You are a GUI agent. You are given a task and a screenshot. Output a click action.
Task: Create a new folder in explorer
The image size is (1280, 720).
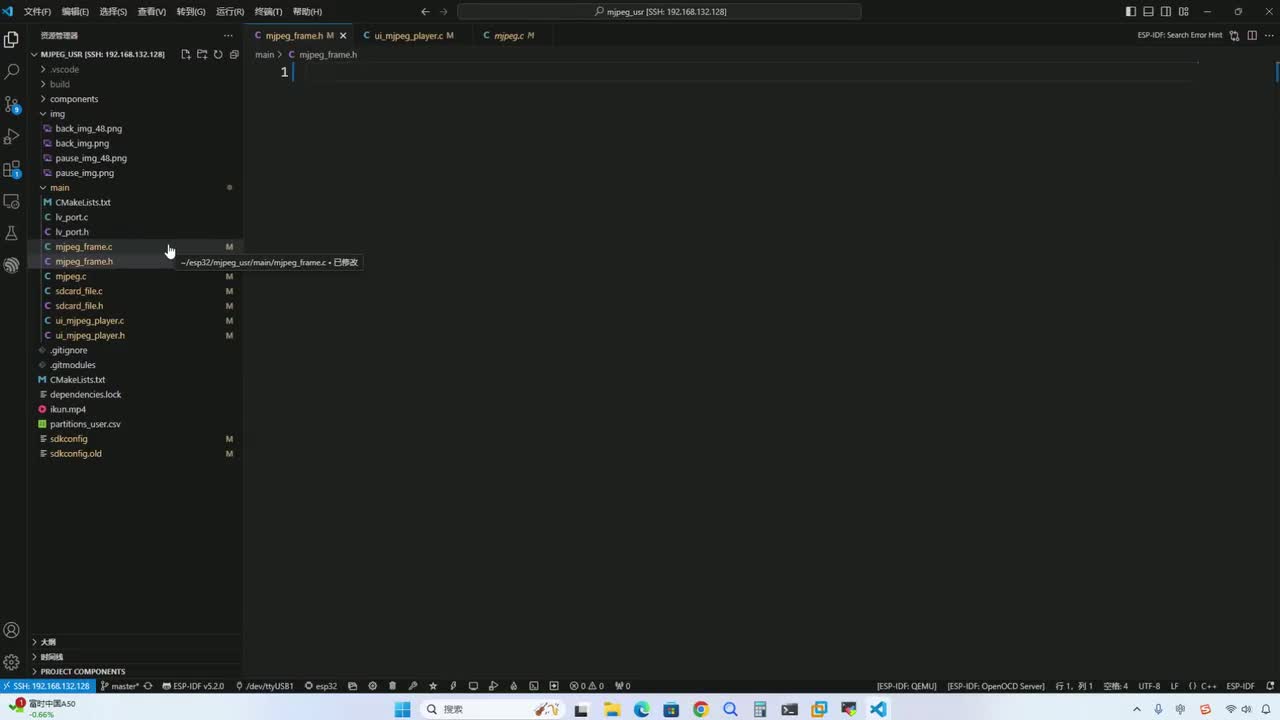click(x=202, y=54)
